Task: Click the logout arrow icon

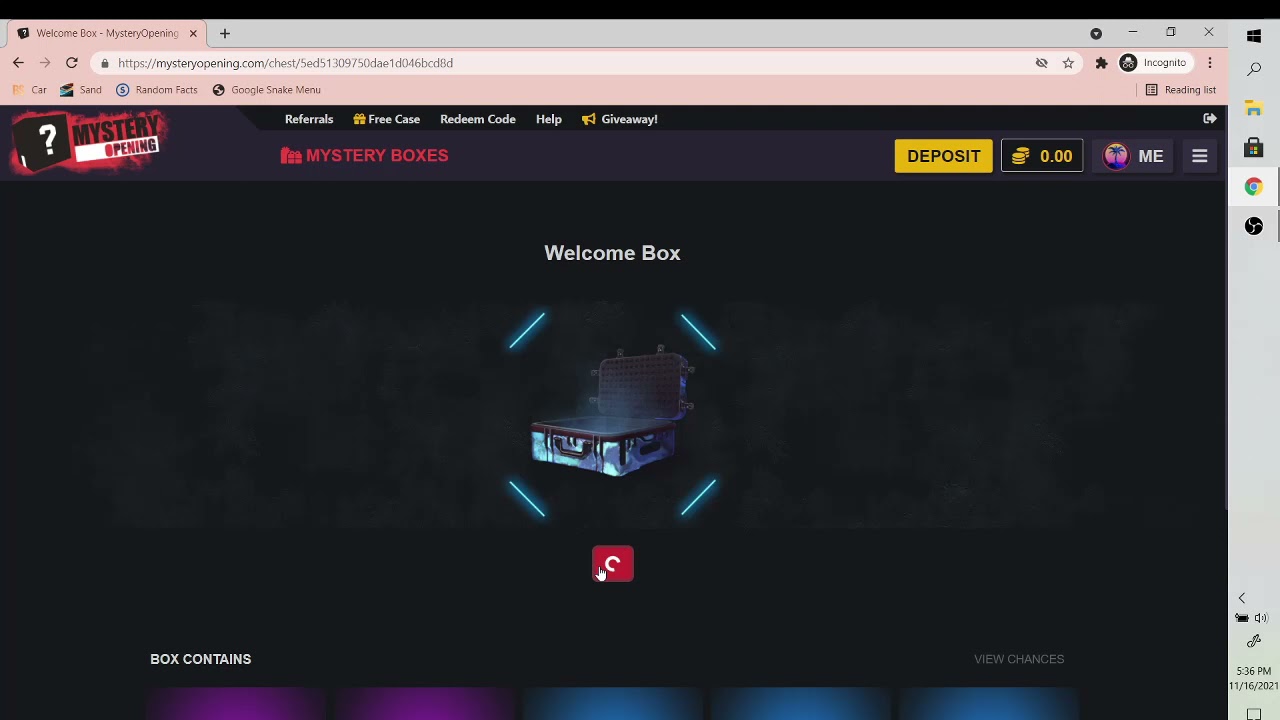Action: (x=1210, y=119)
